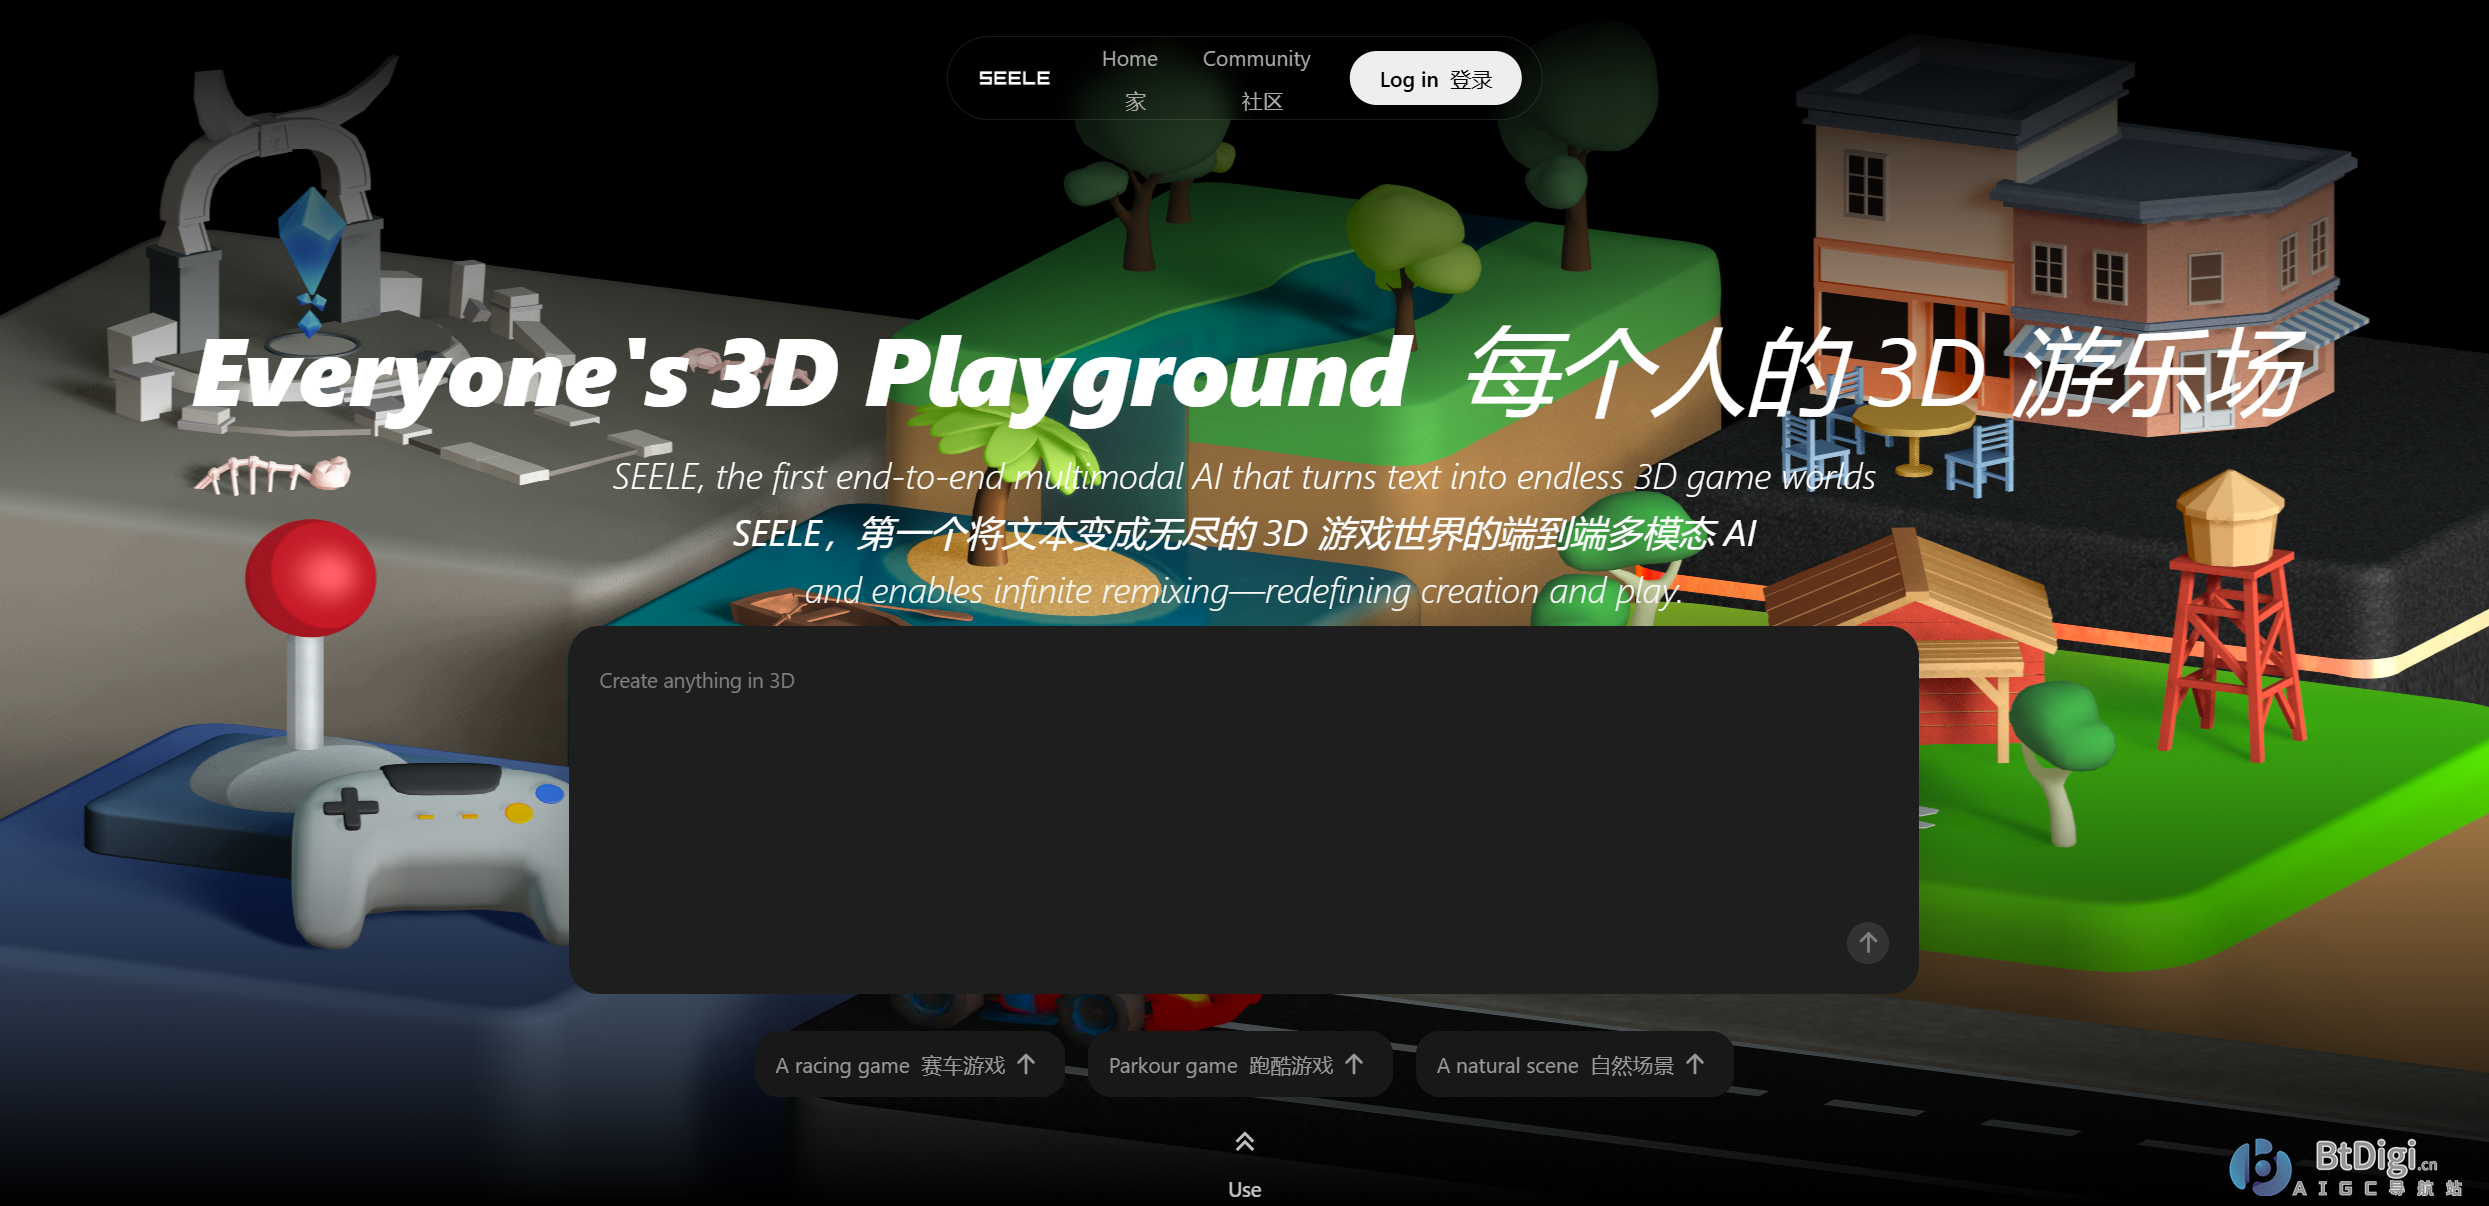The width and height of the screenshot is (2489, 1206).
Task: Expand section with double chevron up icon
Action: coord(1244,1142)
